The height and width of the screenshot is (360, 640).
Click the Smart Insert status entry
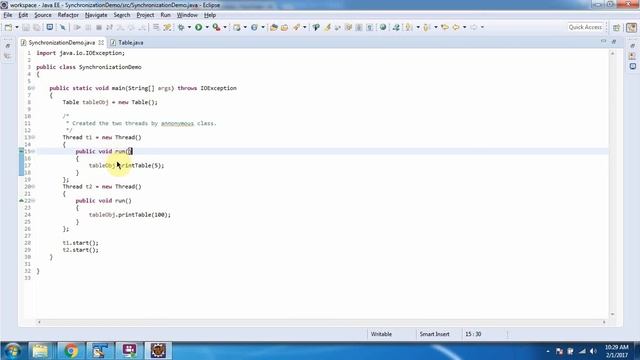coord(435,334)
